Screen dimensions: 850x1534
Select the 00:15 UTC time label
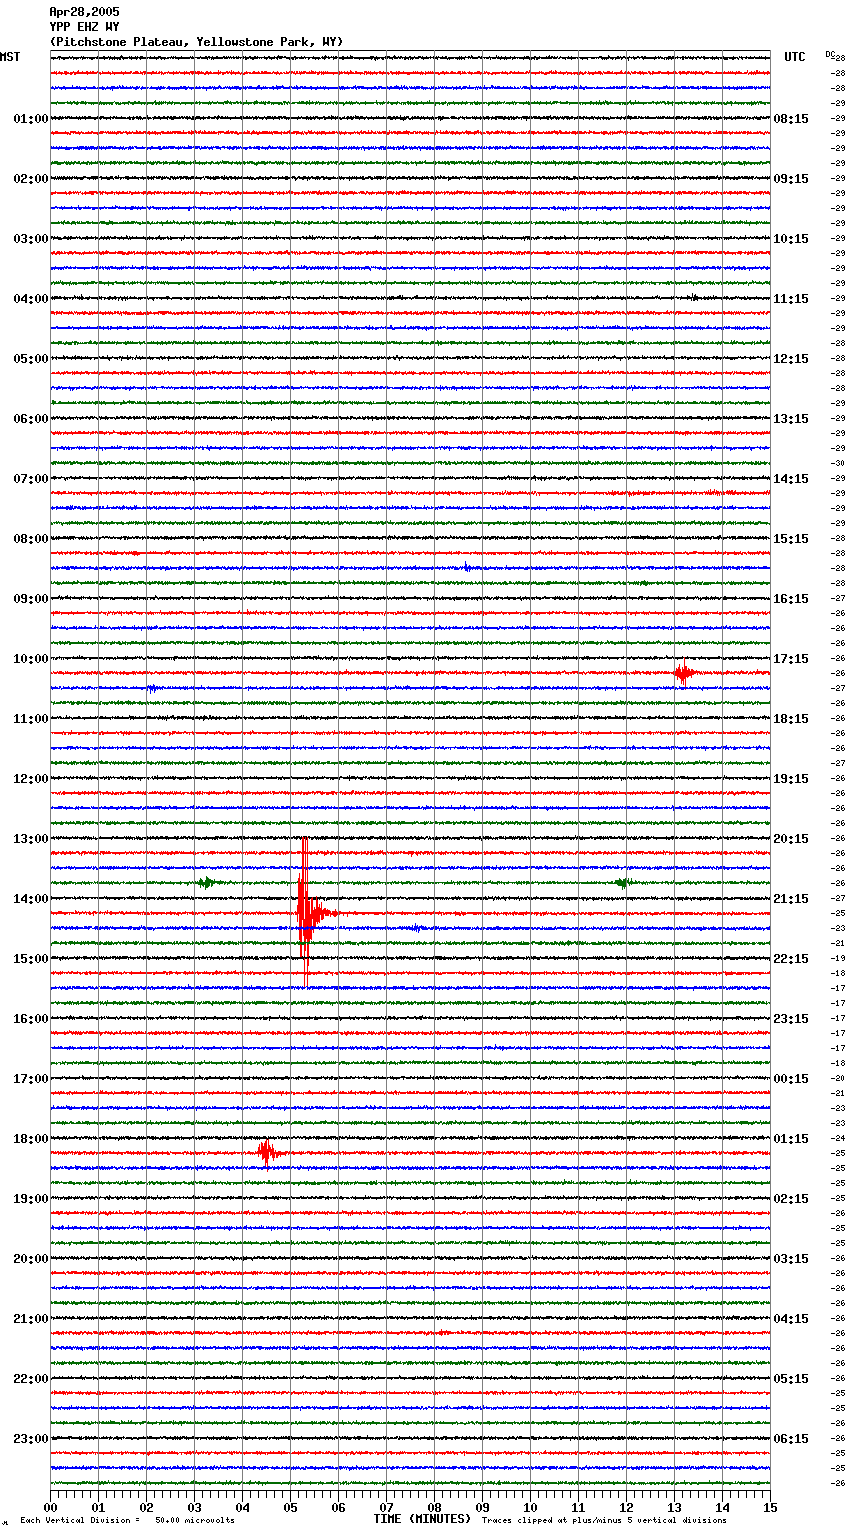[x=791, y=1079]
